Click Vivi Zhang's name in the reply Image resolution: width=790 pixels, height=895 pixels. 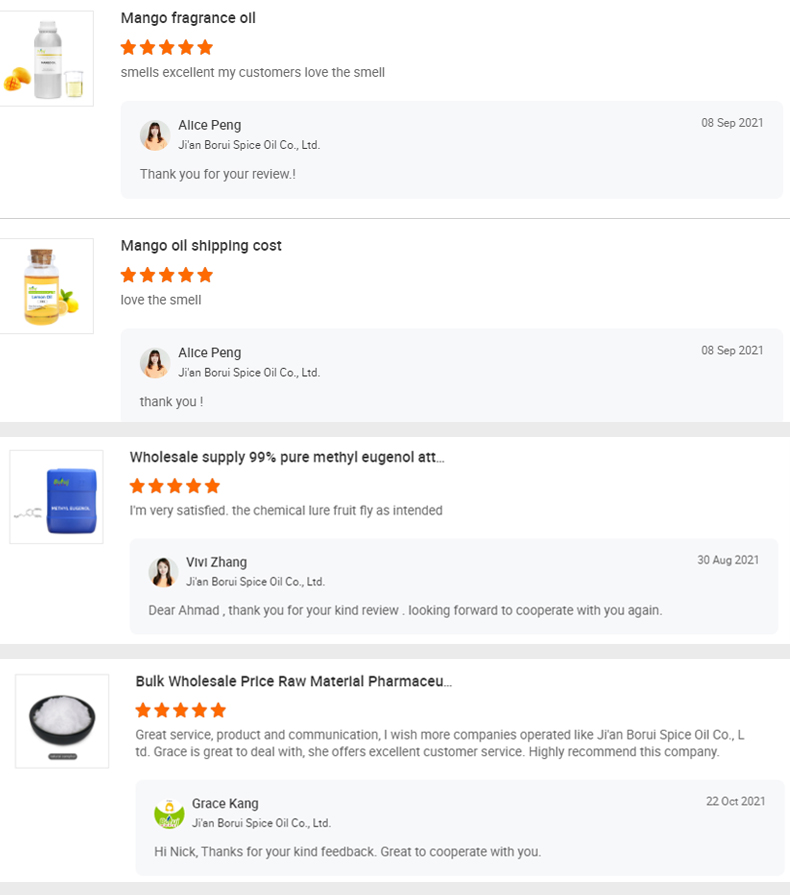(x=216, y=562)
